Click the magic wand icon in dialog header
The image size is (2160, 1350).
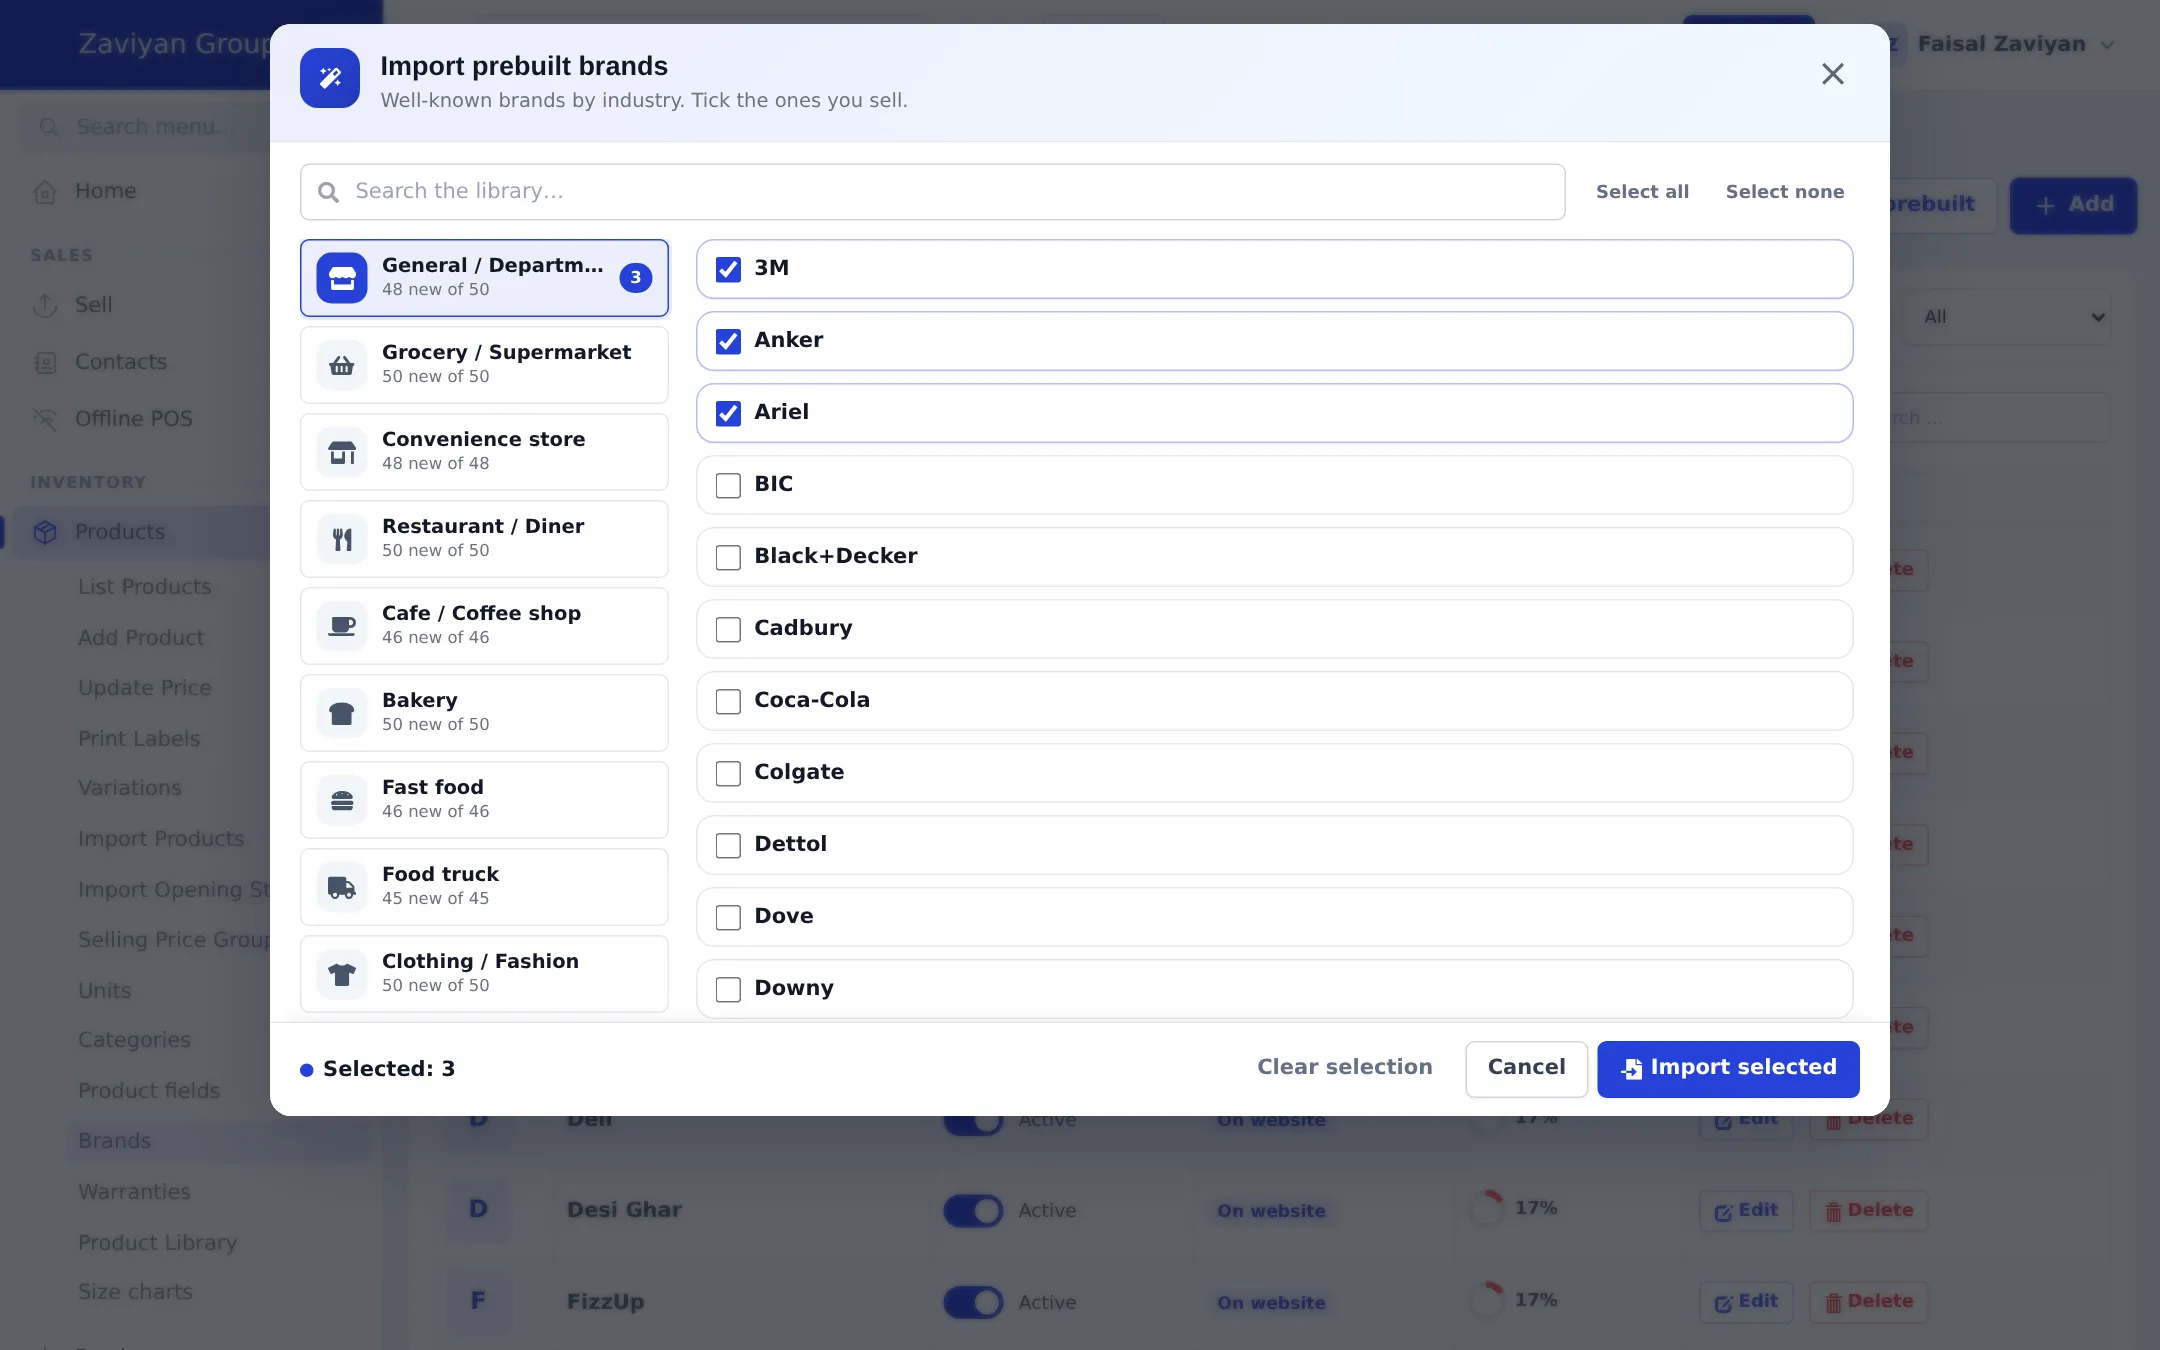[x=330, y=78]
